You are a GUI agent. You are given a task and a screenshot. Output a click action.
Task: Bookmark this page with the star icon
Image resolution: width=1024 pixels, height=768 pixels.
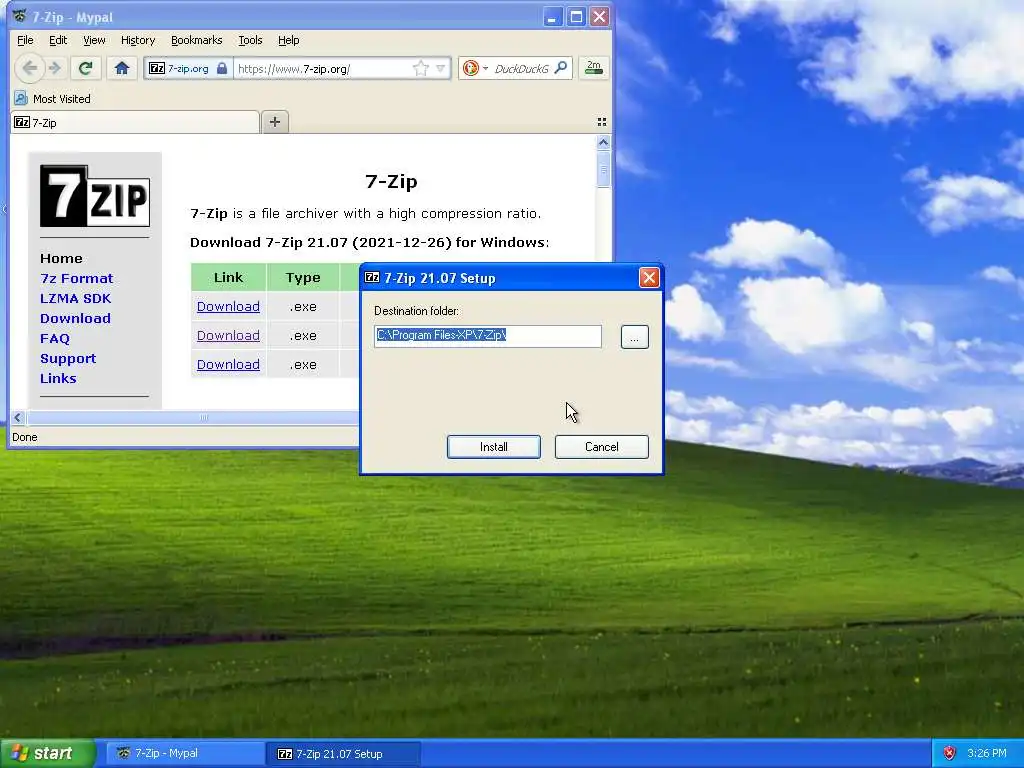click(421, 69)
